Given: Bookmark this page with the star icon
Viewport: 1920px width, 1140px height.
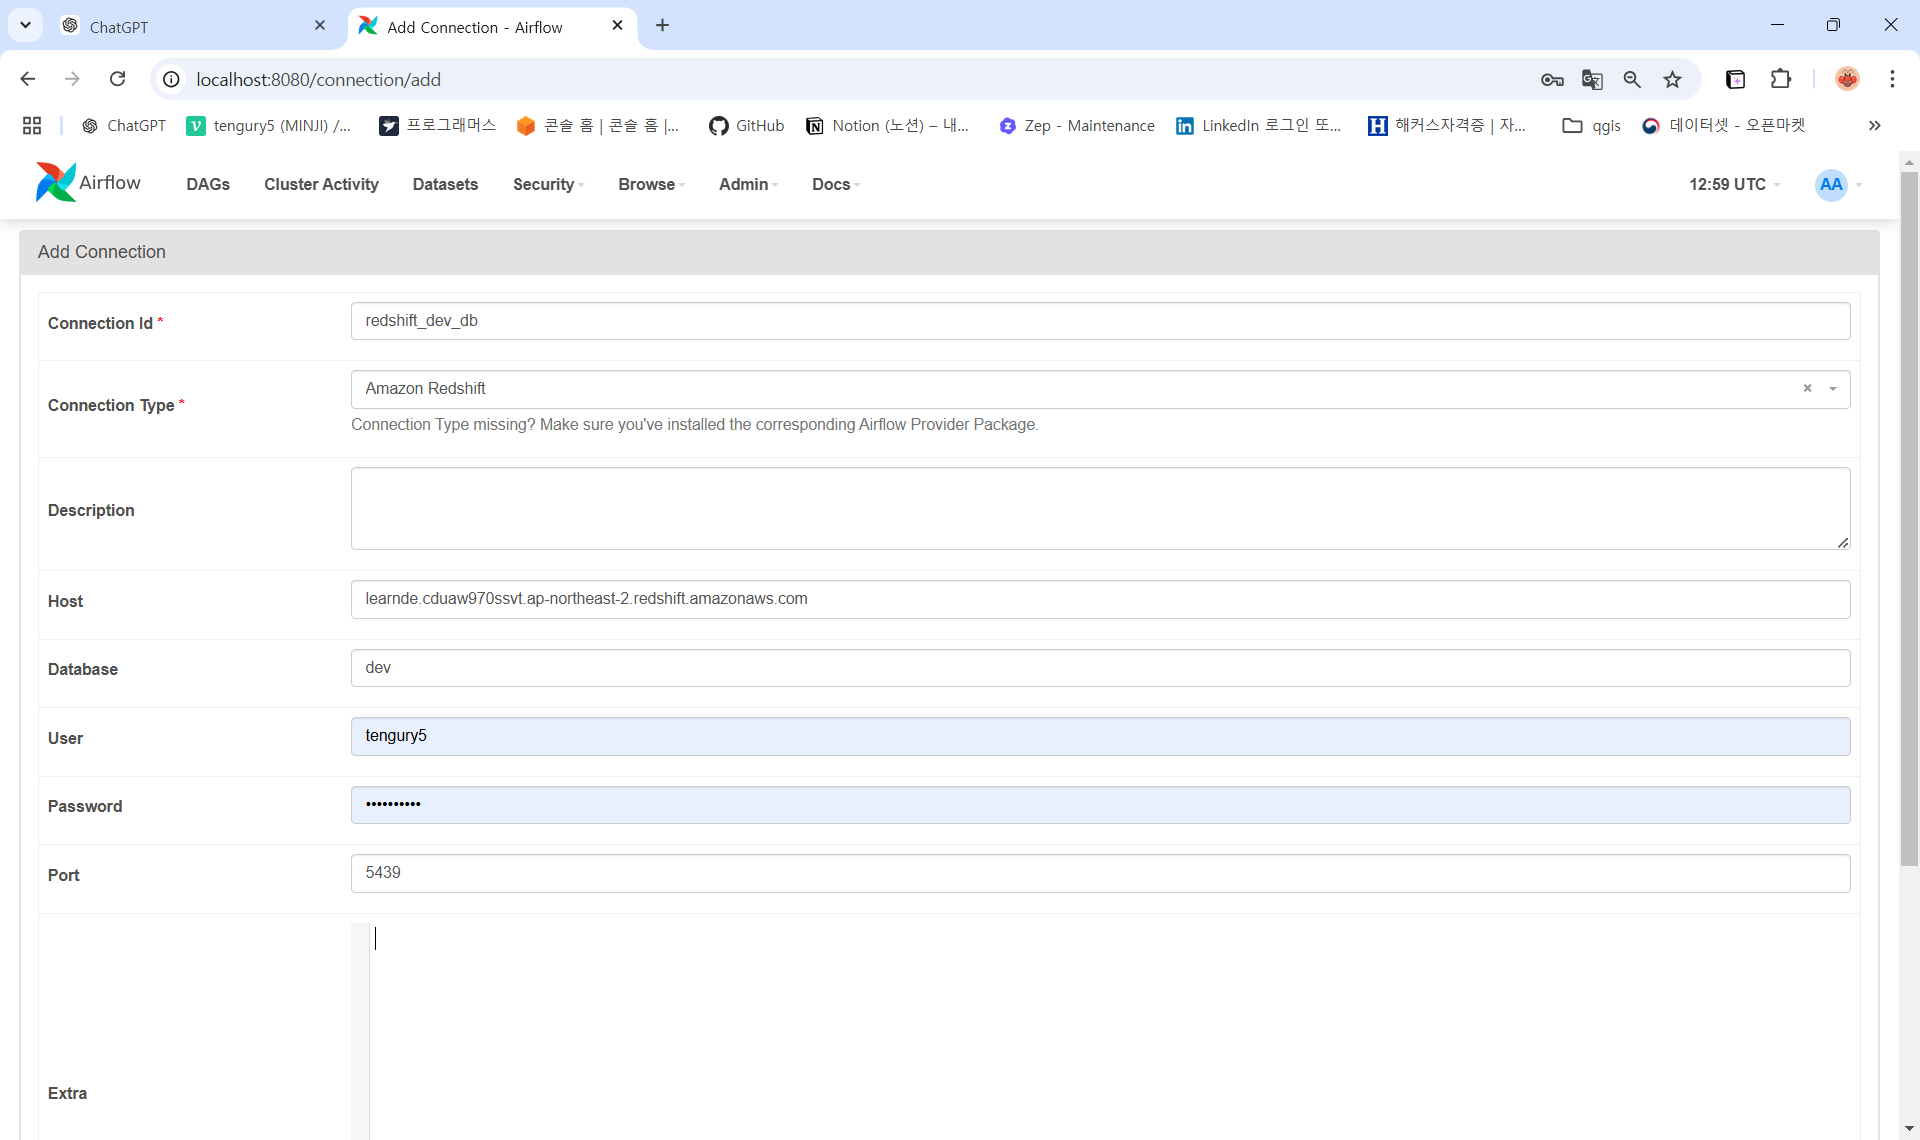Looking at the screenshot, I should pos(1672,80).
